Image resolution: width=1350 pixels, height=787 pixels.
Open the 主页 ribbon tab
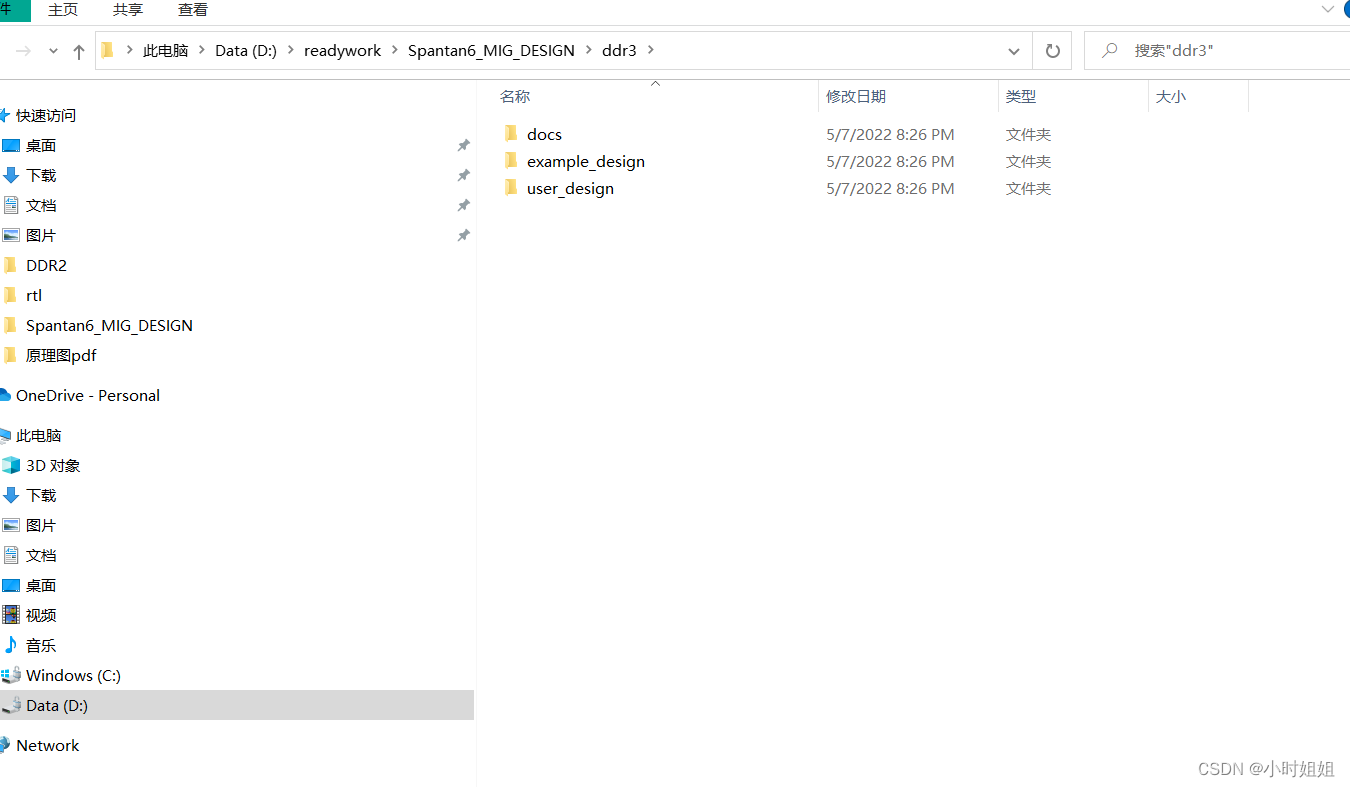[x=63, y=10]
